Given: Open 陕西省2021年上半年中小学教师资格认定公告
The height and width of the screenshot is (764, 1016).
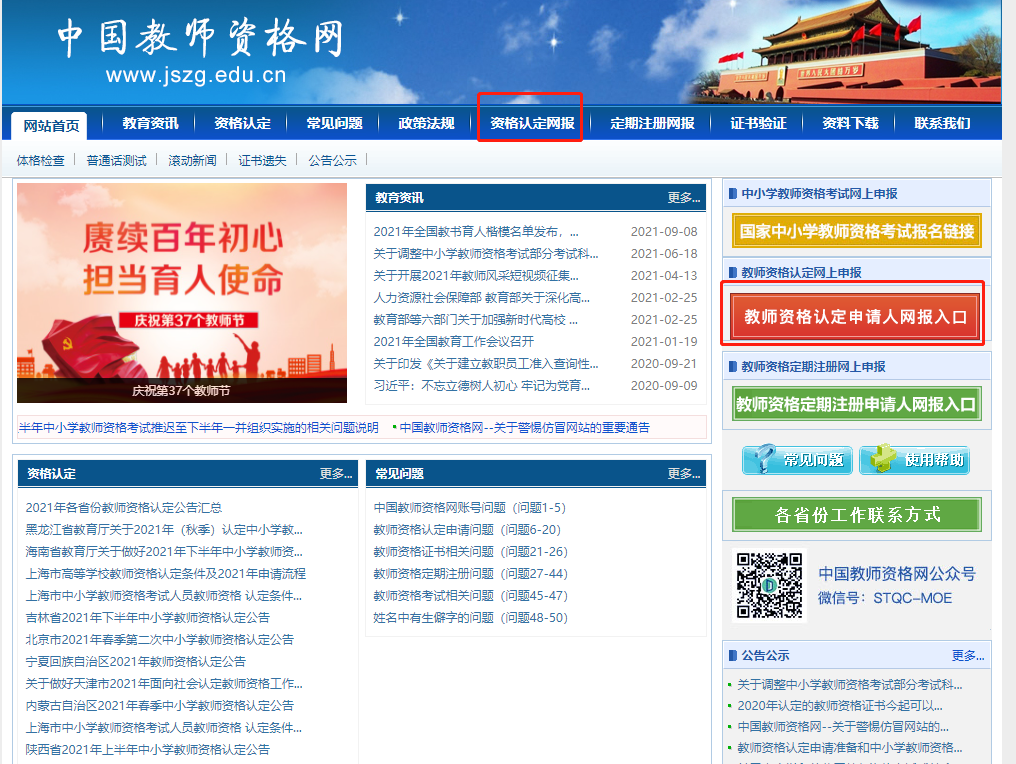Looking at the screenshot, I should point(147,750).
